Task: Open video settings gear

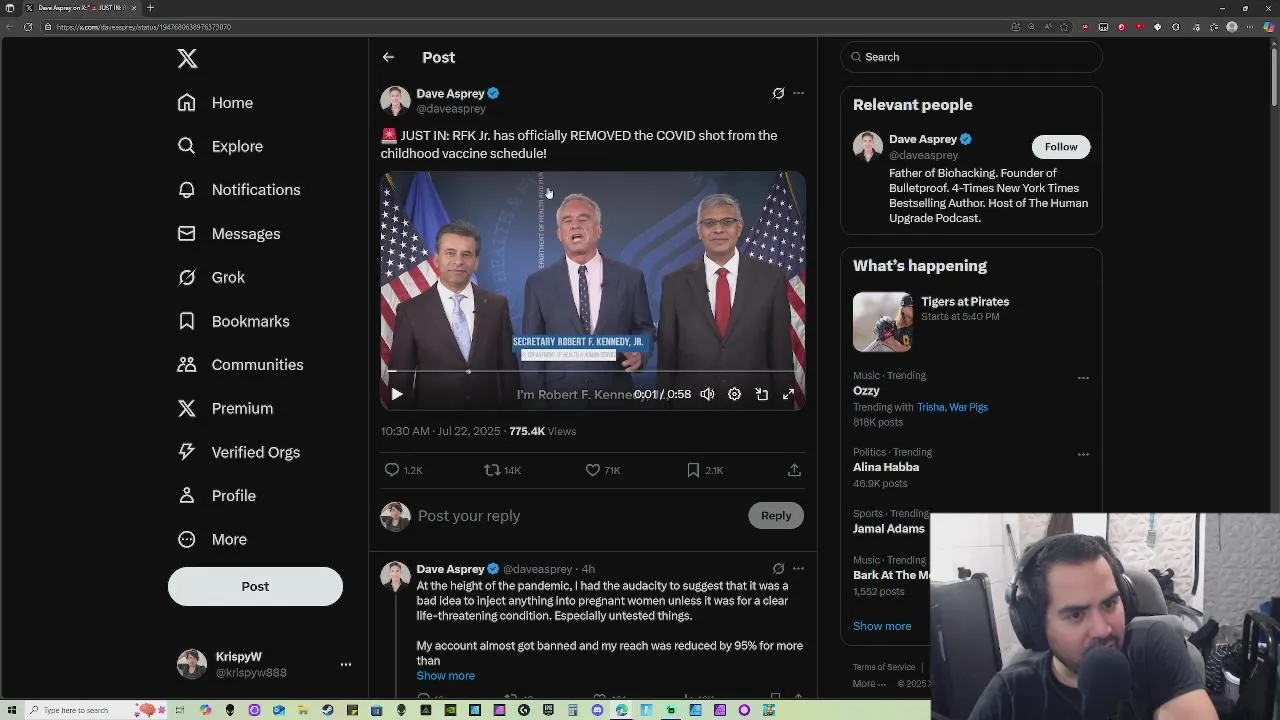Action: pos(734,394)
